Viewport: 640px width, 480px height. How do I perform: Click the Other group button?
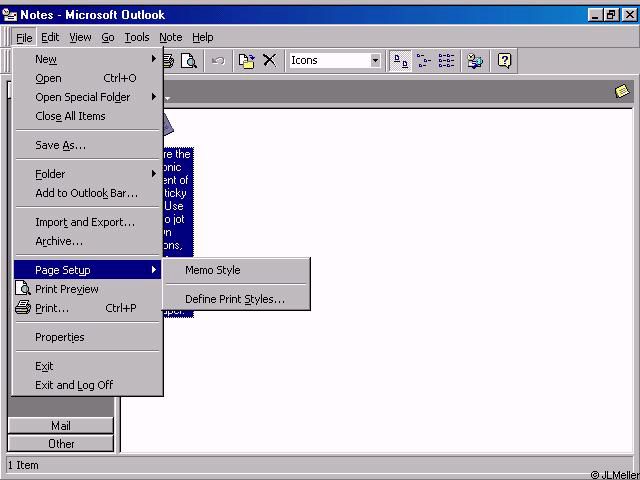[x=60, y=444]
